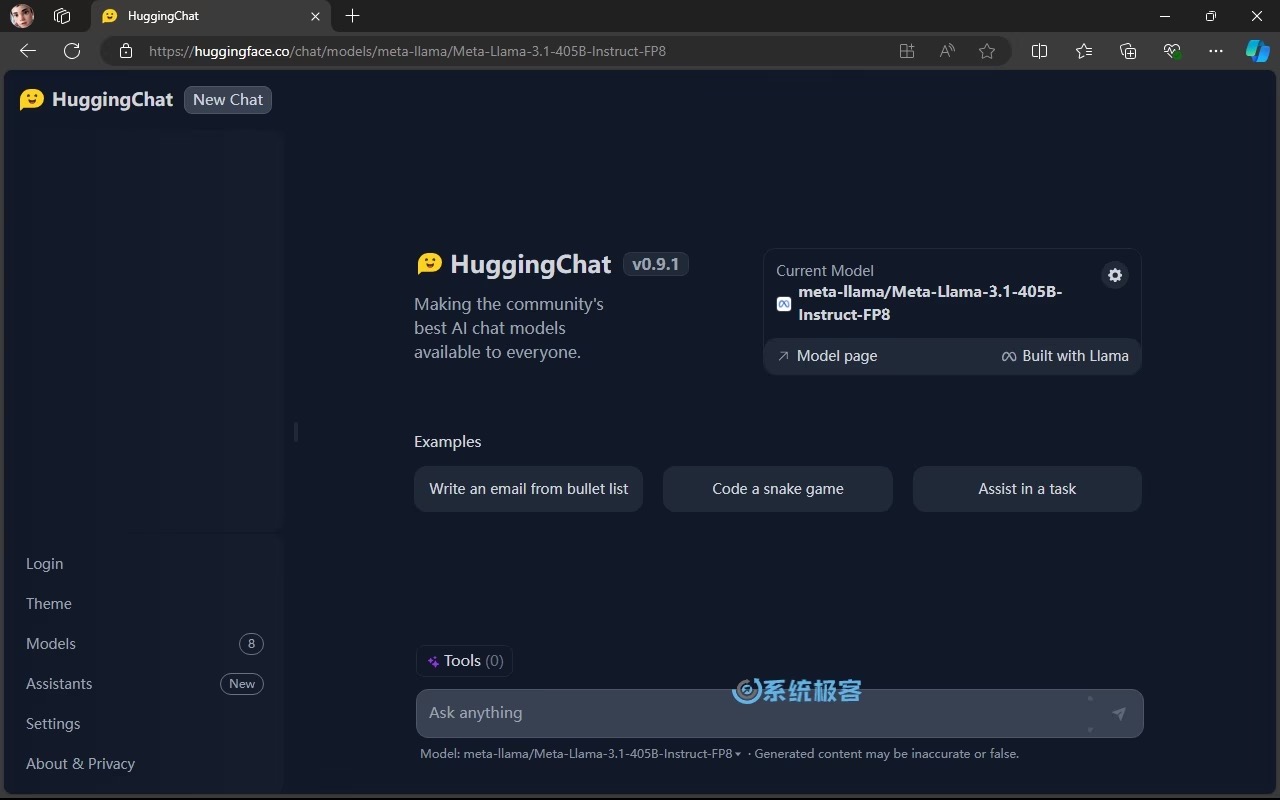Open Assistants in sidebar
The height and width of the screenshot is (800, 1280).
pos(145,684)
